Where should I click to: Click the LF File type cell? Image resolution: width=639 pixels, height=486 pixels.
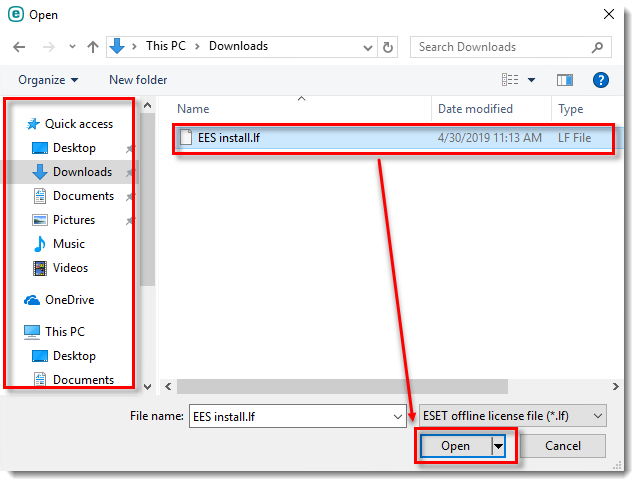tap(575, 138)
